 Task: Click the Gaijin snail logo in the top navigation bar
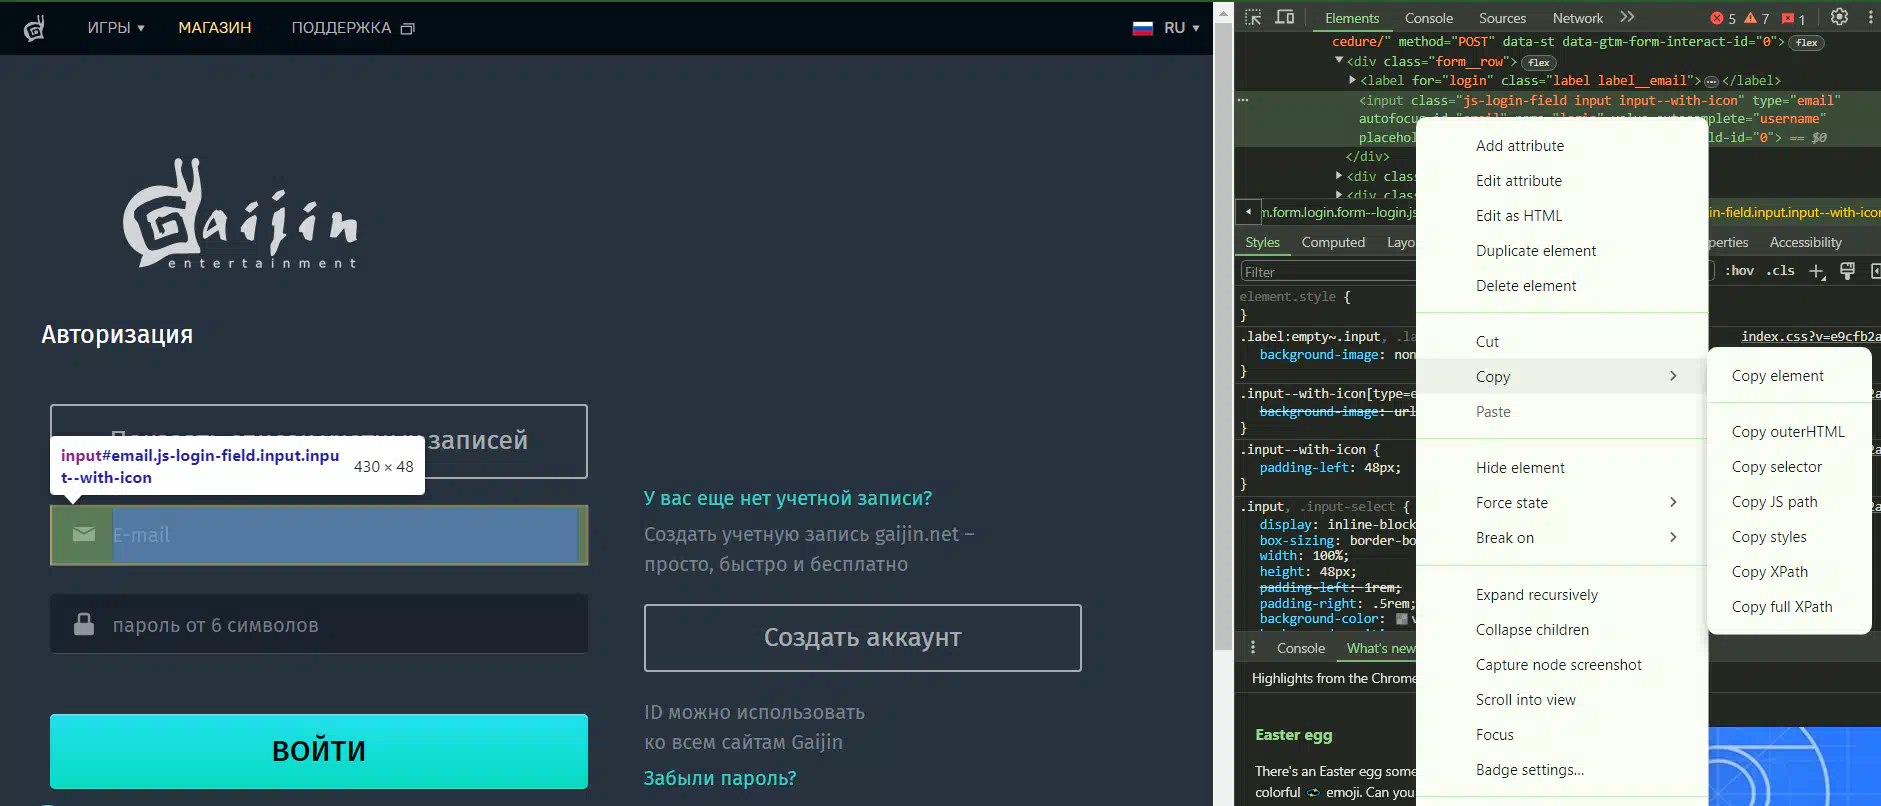(x=34, y=28)
